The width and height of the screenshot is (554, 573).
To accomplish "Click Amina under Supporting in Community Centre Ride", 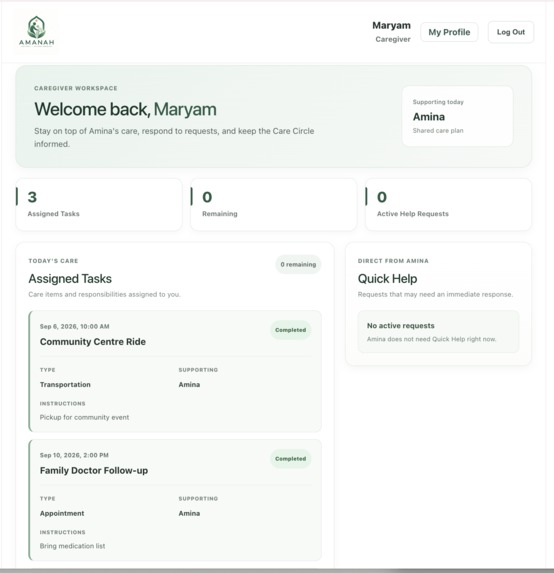I will click(189, 384).
